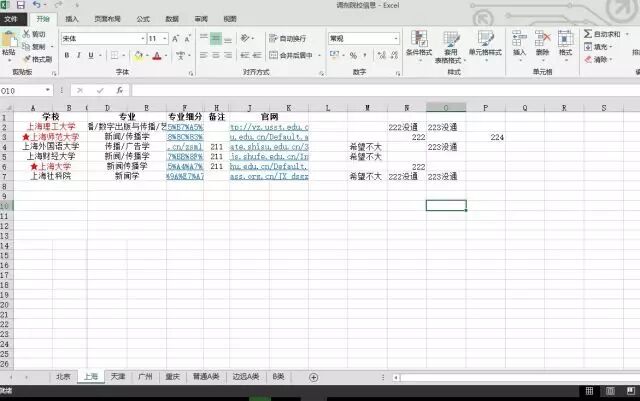This screenshot has width=640, height=401.
Task: Apply the fill color bucket
Action: (x=138, y=56)
